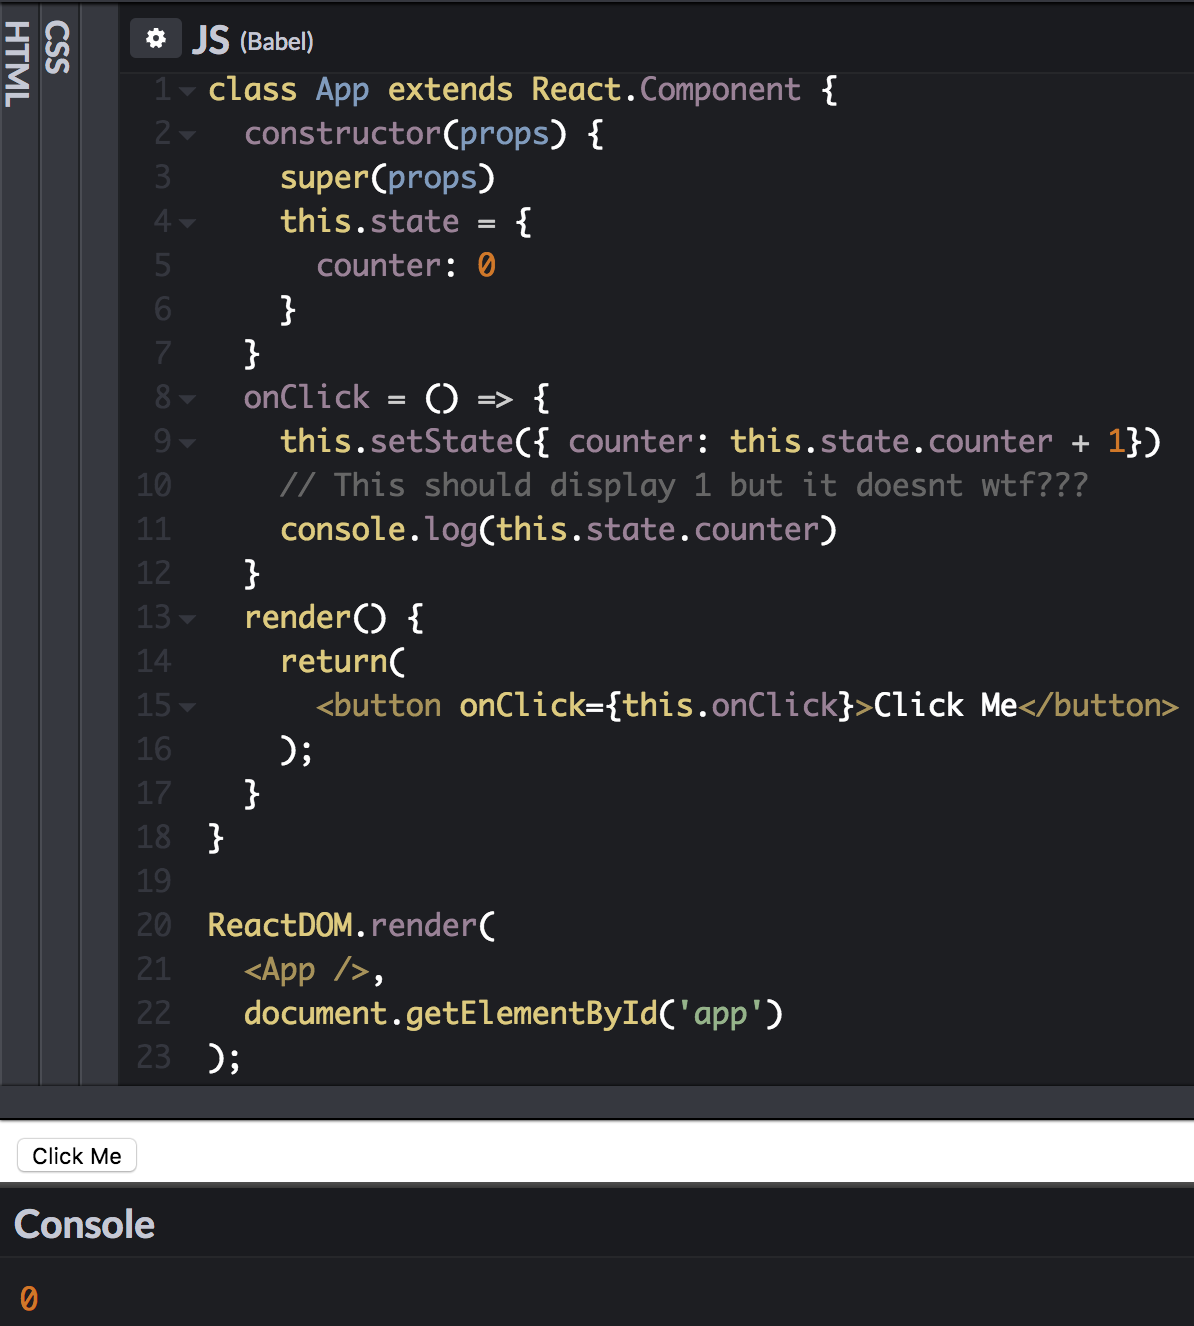Click line number 11 in the gutter
The width and height of the screenshot is (1194, 1326).
click(153, 530)
